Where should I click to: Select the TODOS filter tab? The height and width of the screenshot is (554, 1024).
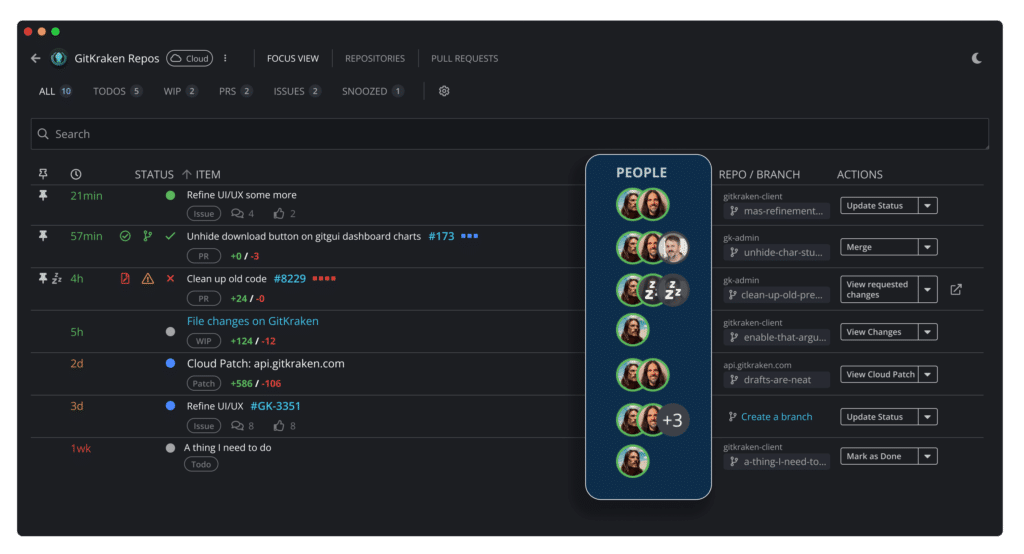117,91
